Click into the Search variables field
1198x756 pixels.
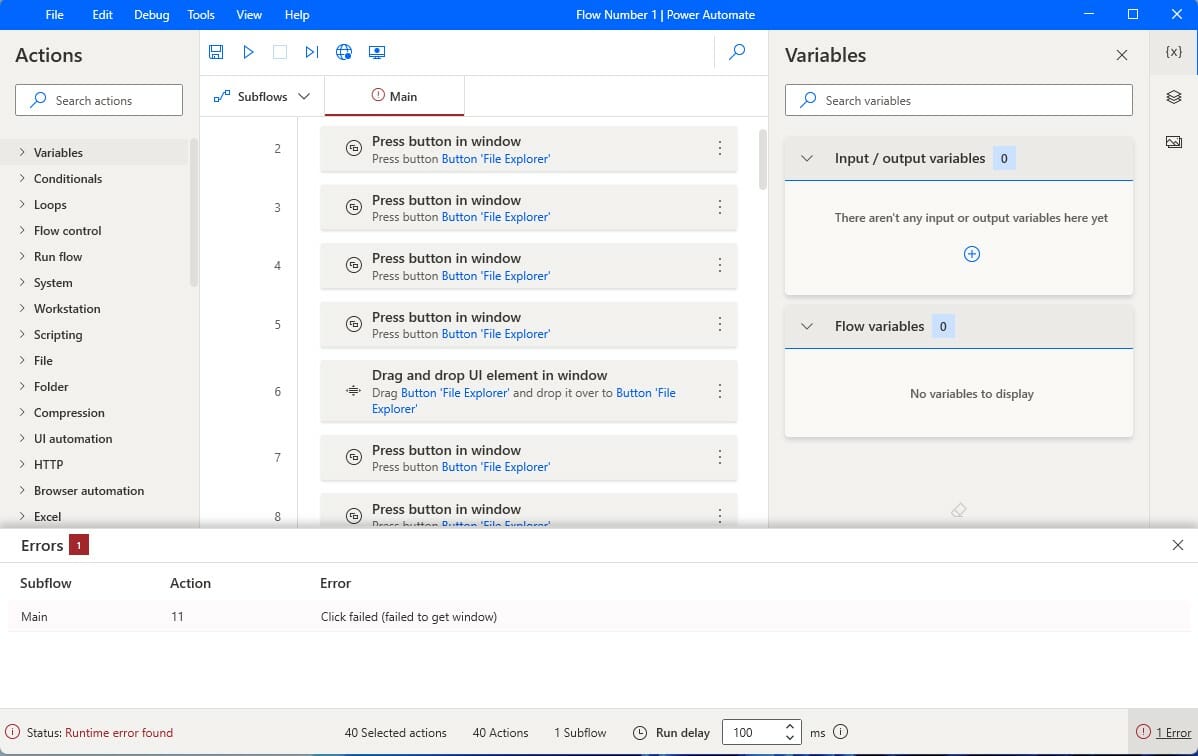pos(959,100)
